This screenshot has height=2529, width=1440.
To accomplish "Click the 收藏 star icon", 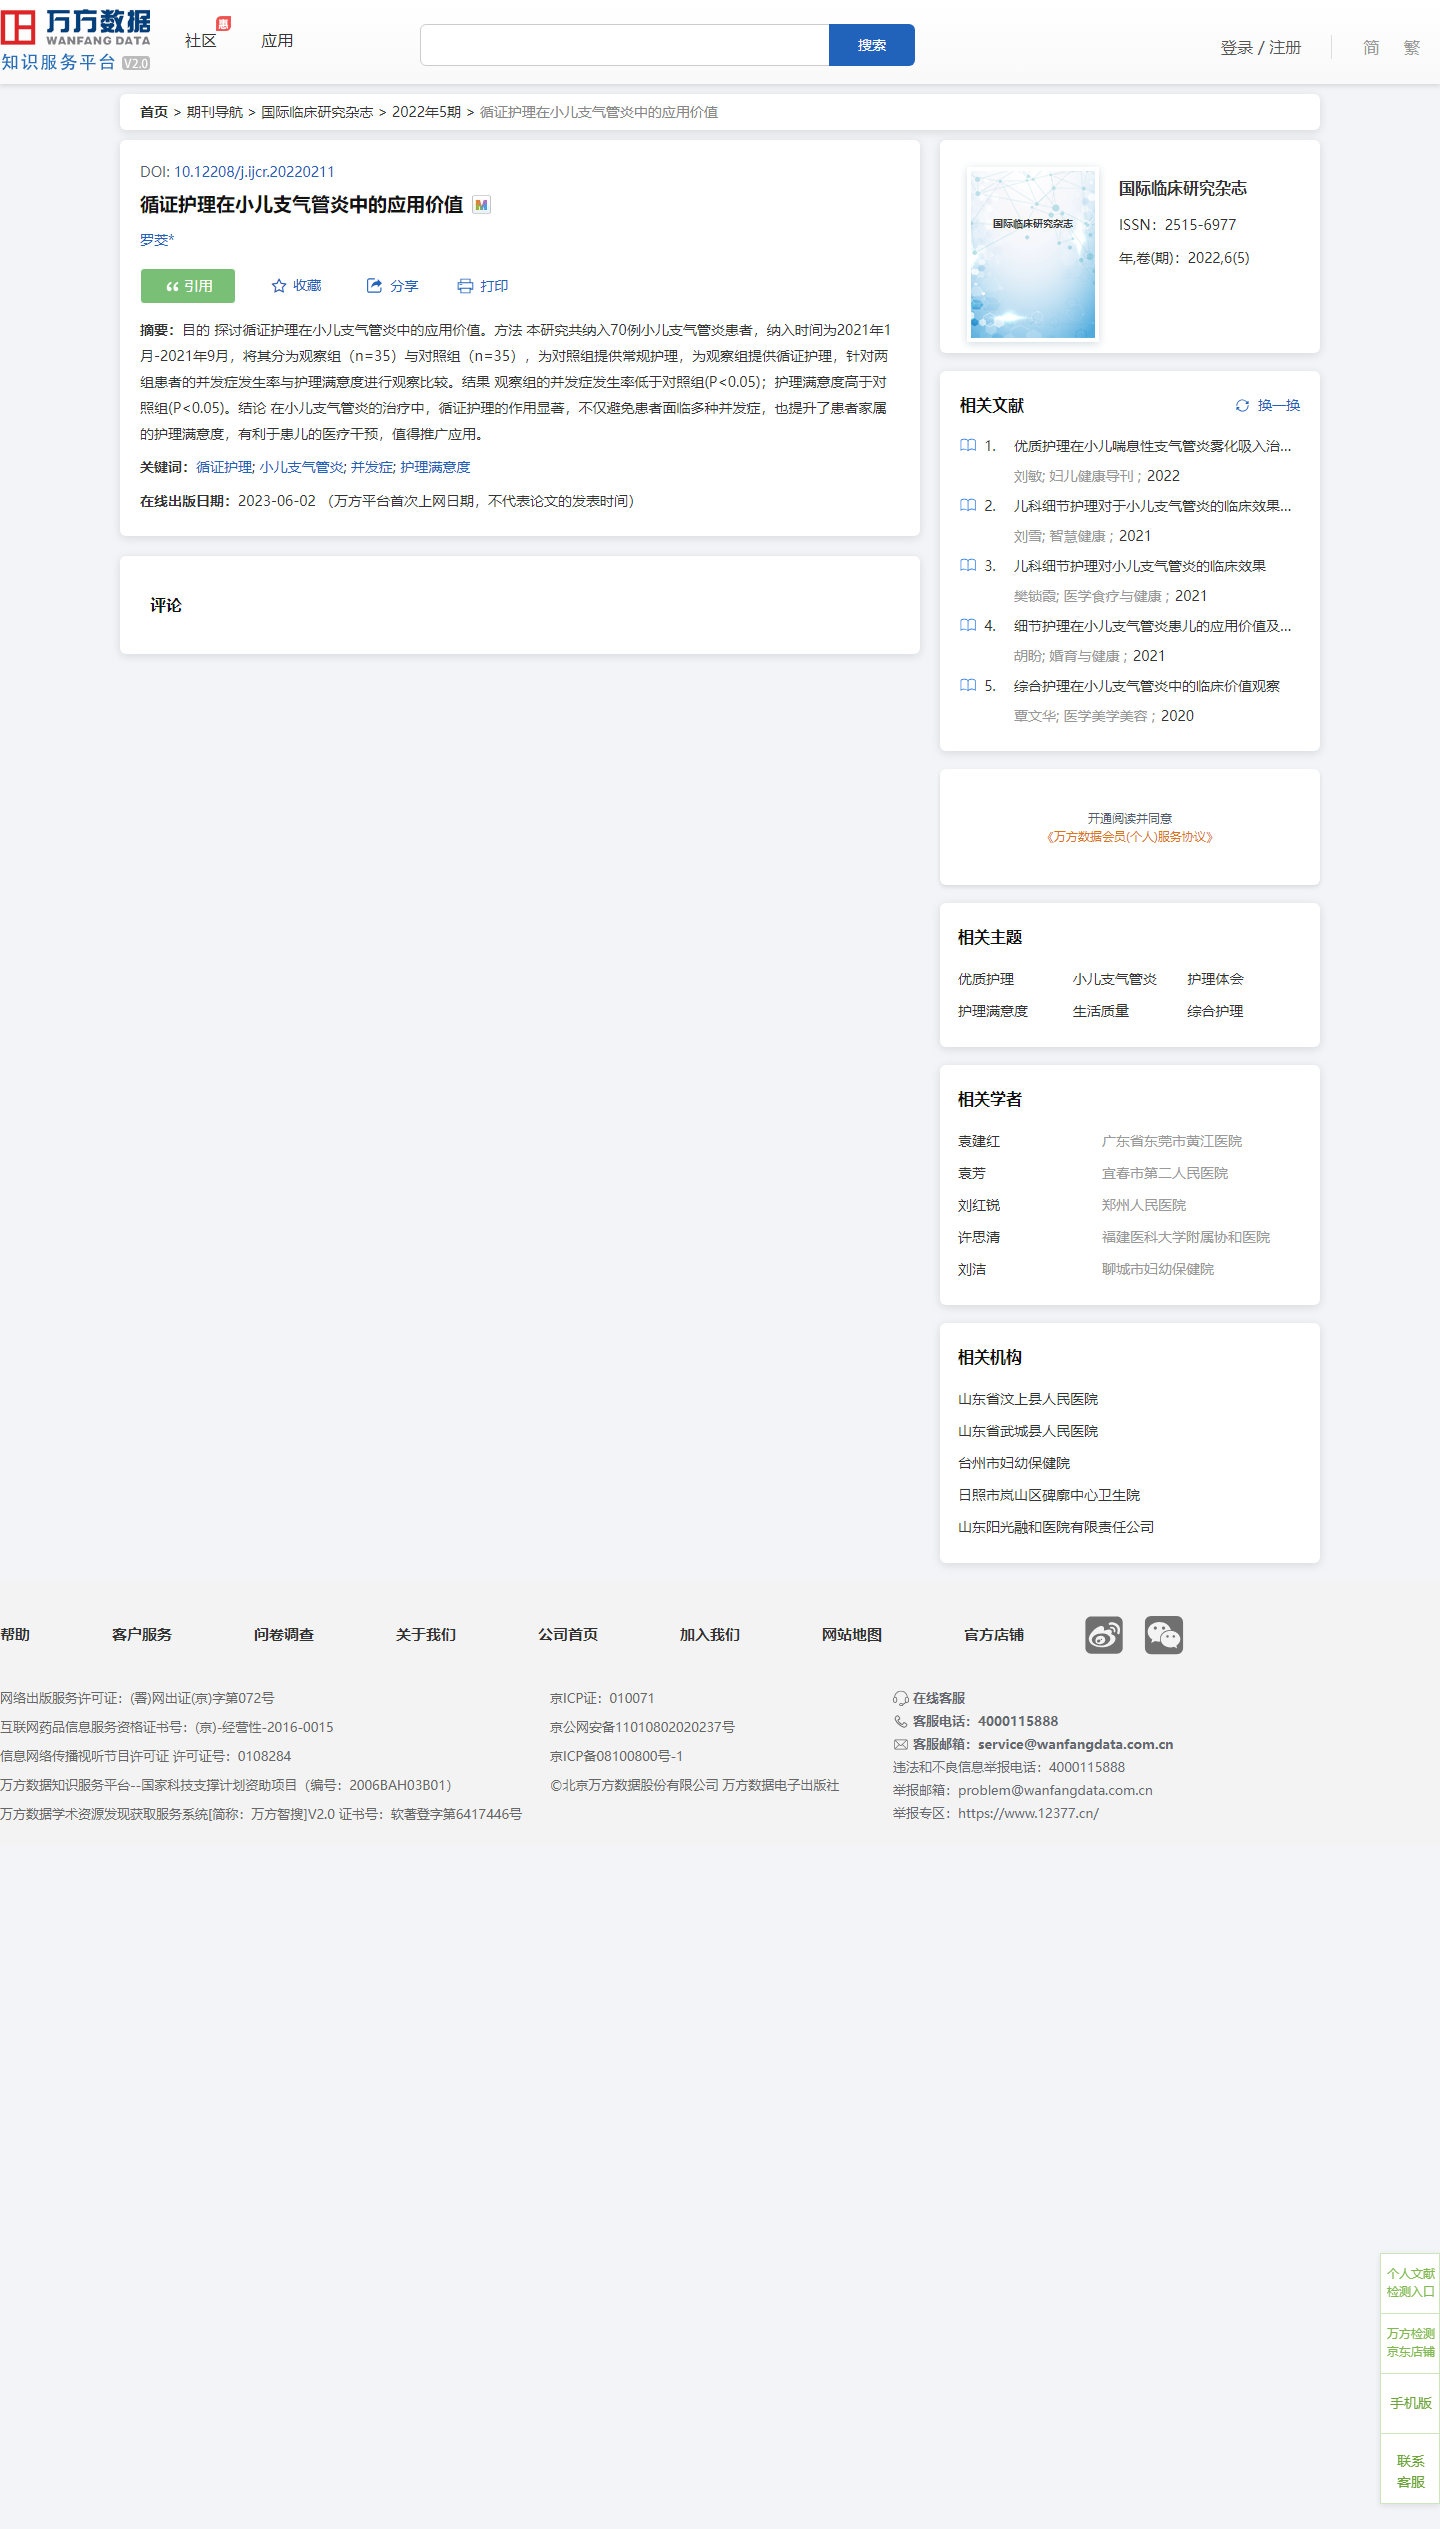I will coord(279,286).
